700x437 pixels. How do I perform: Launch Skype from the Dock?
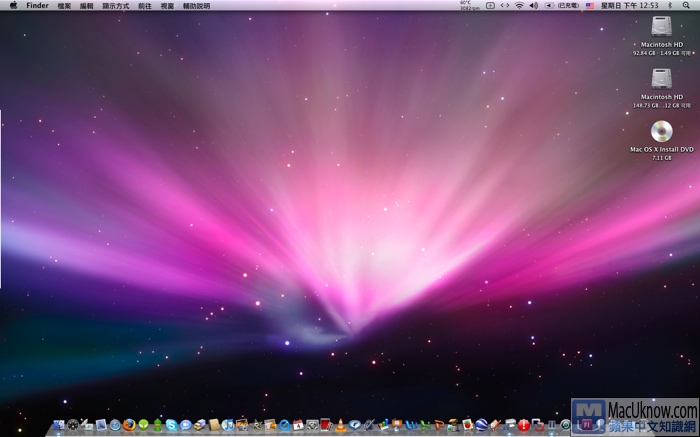pyautogui.click(x=171, y=425)
